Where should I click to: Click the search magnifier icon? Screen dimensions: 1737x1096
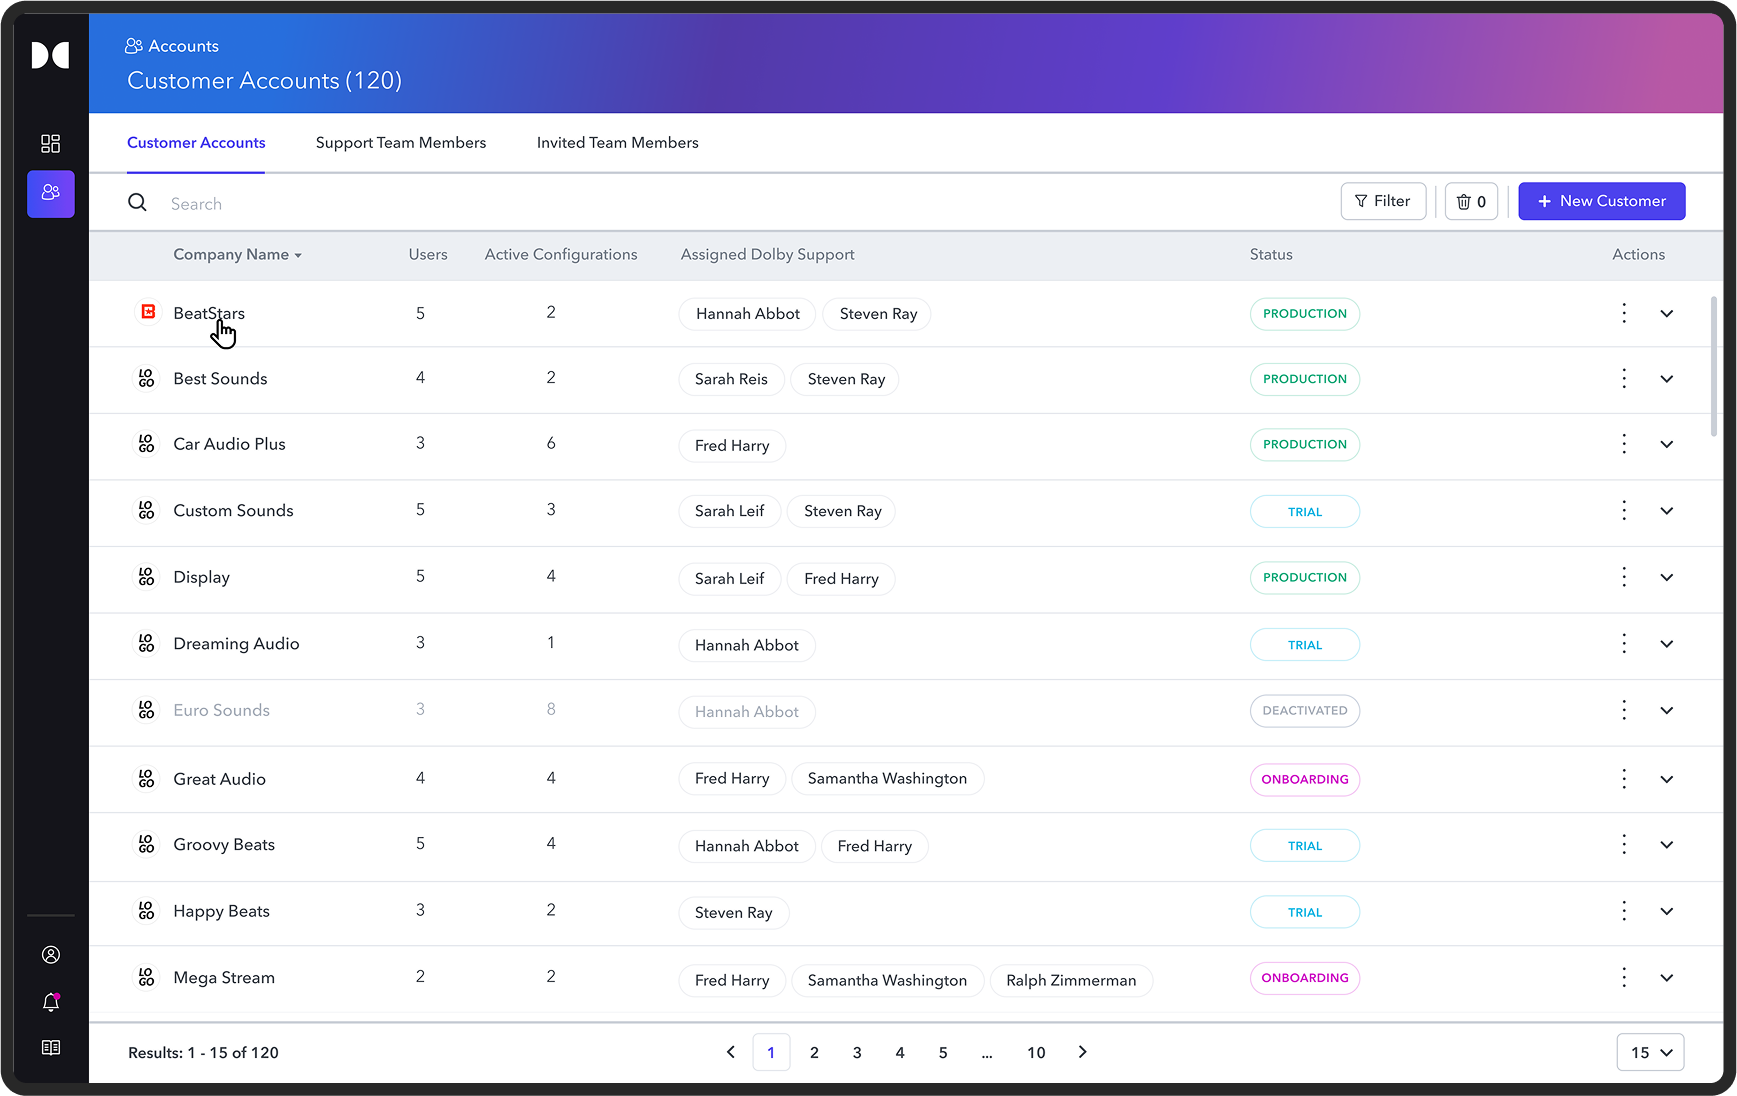click(x=138, y=203)
